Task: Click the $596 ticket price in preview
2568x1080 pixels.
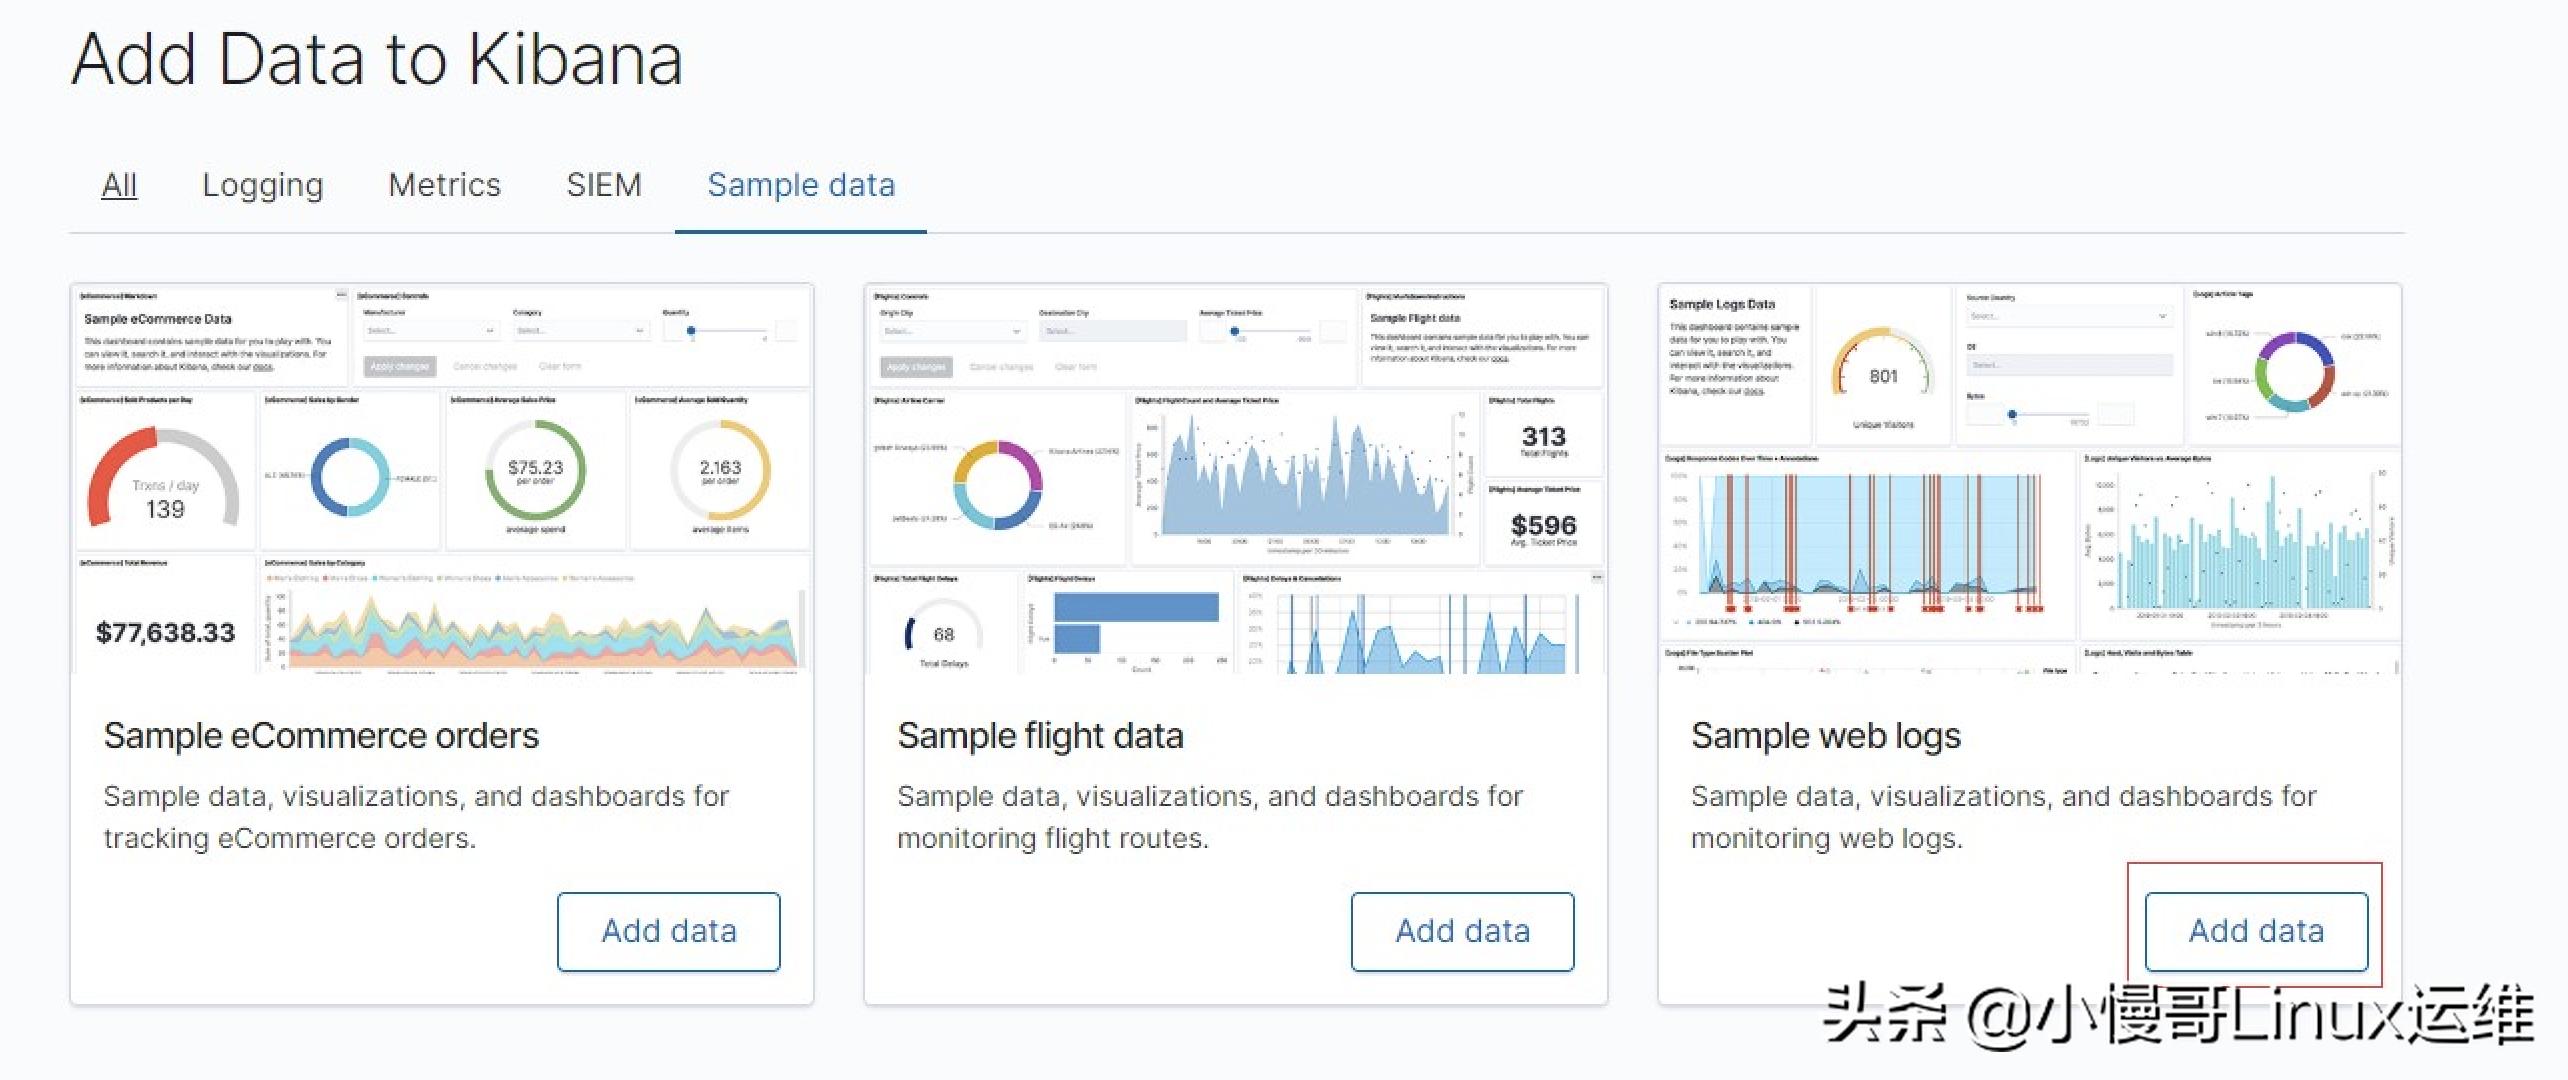Action: tap(1543, 525)
